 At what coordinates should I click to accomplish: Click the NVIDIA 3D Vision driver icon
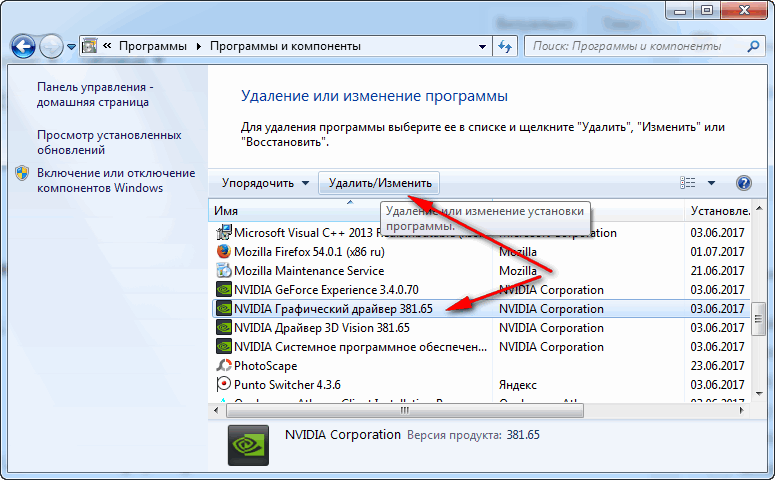224,327
